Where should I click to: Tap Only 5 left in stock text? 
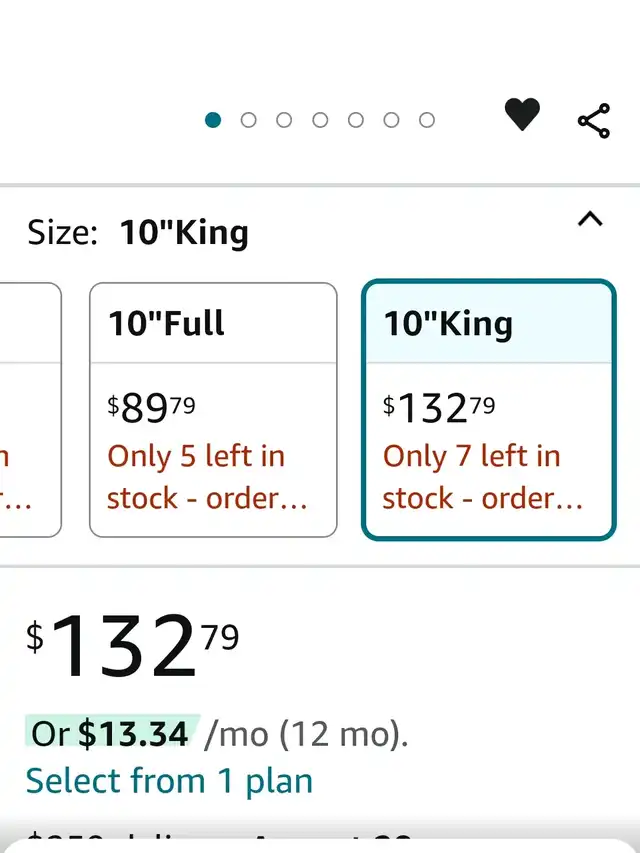(x=207, y=477)
